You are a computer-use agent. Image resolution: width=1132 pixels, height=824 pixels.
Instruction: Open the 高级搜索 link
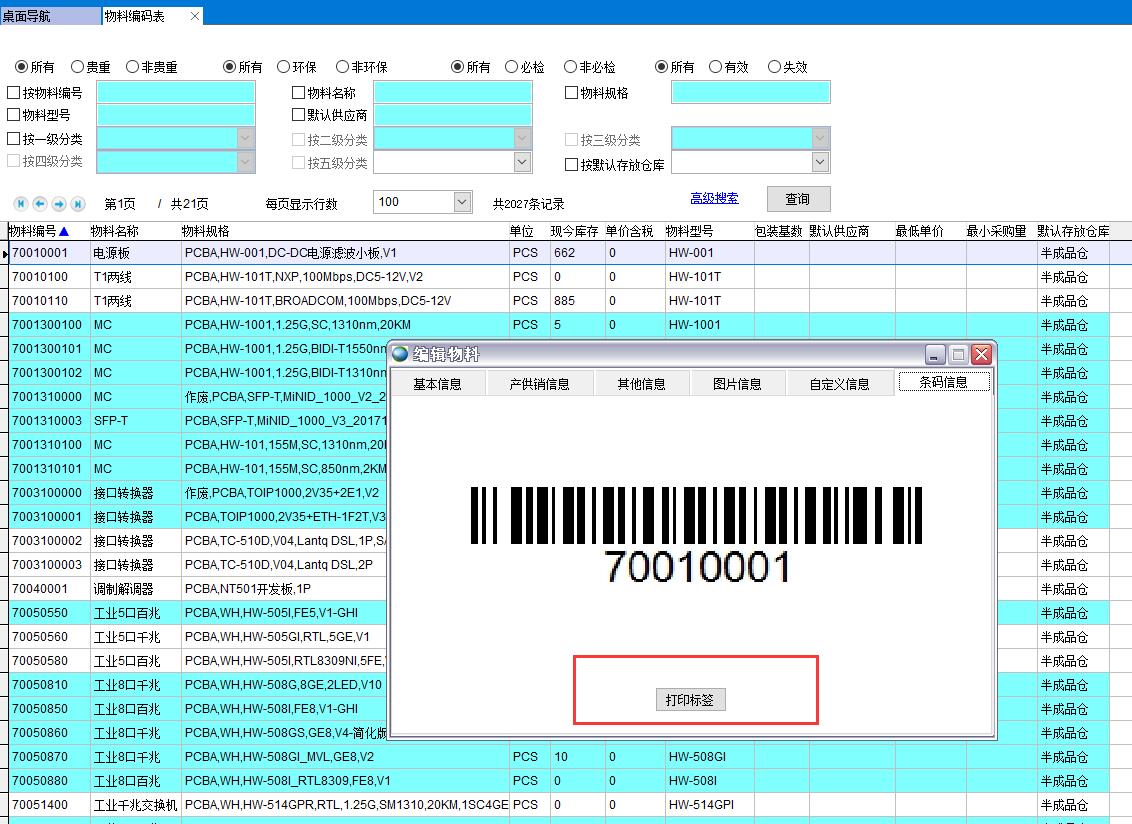pyautogui.click(x=714, y=198)
